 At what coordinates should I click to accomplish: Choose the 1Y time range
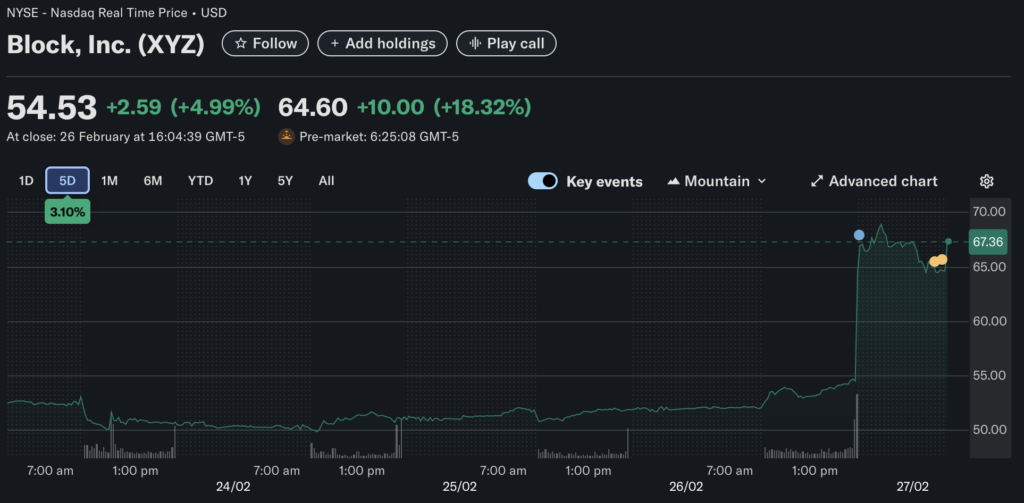[245, 181]
